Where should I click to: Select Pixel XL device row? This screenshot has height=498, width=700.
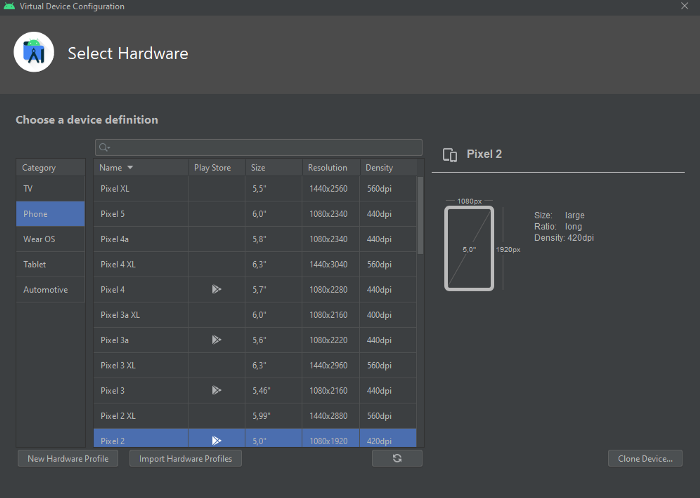pyautogui.click(x=255, y=189)
